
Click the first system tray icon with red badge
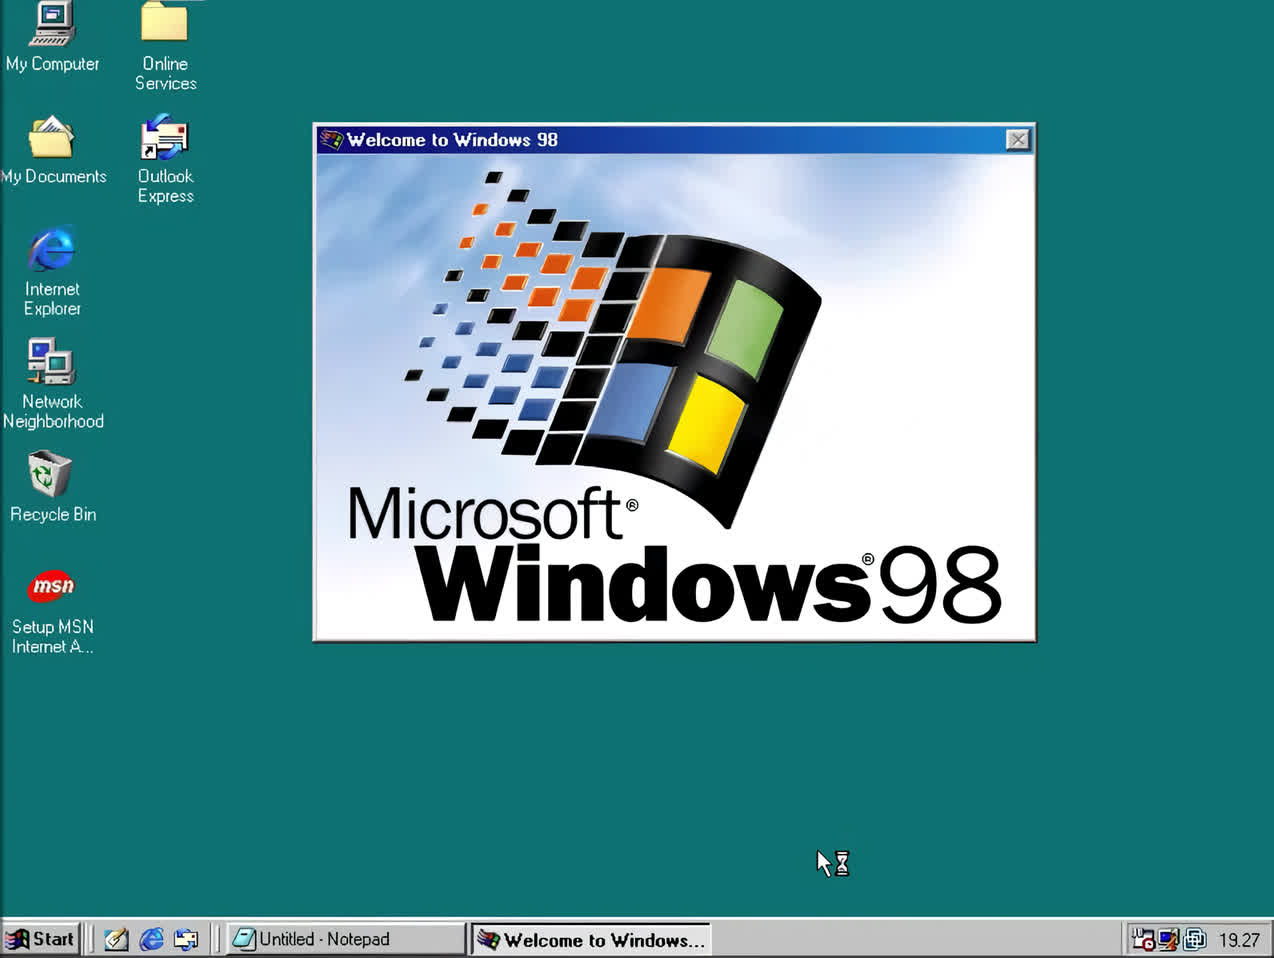point(1143,939)
